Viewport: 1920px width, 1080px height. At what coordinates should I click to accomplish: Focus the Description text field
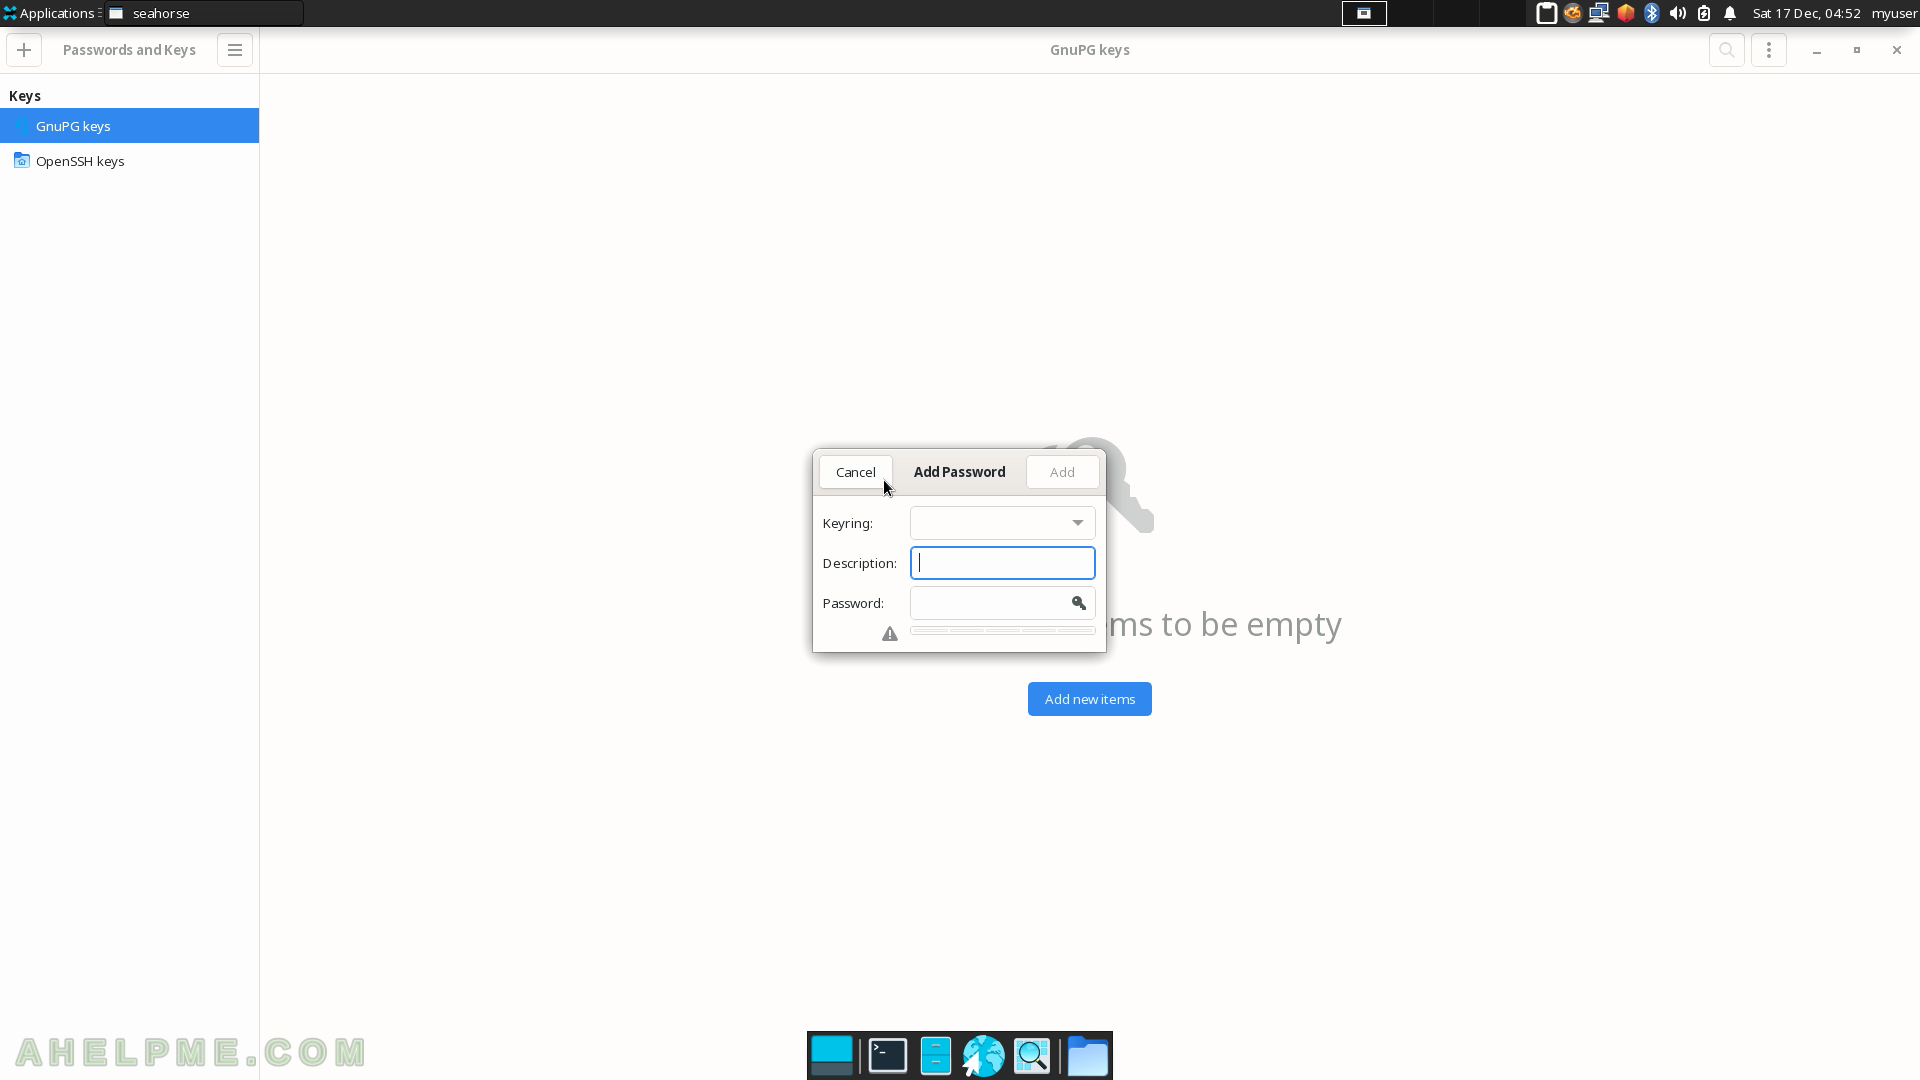coord(1003,563)
